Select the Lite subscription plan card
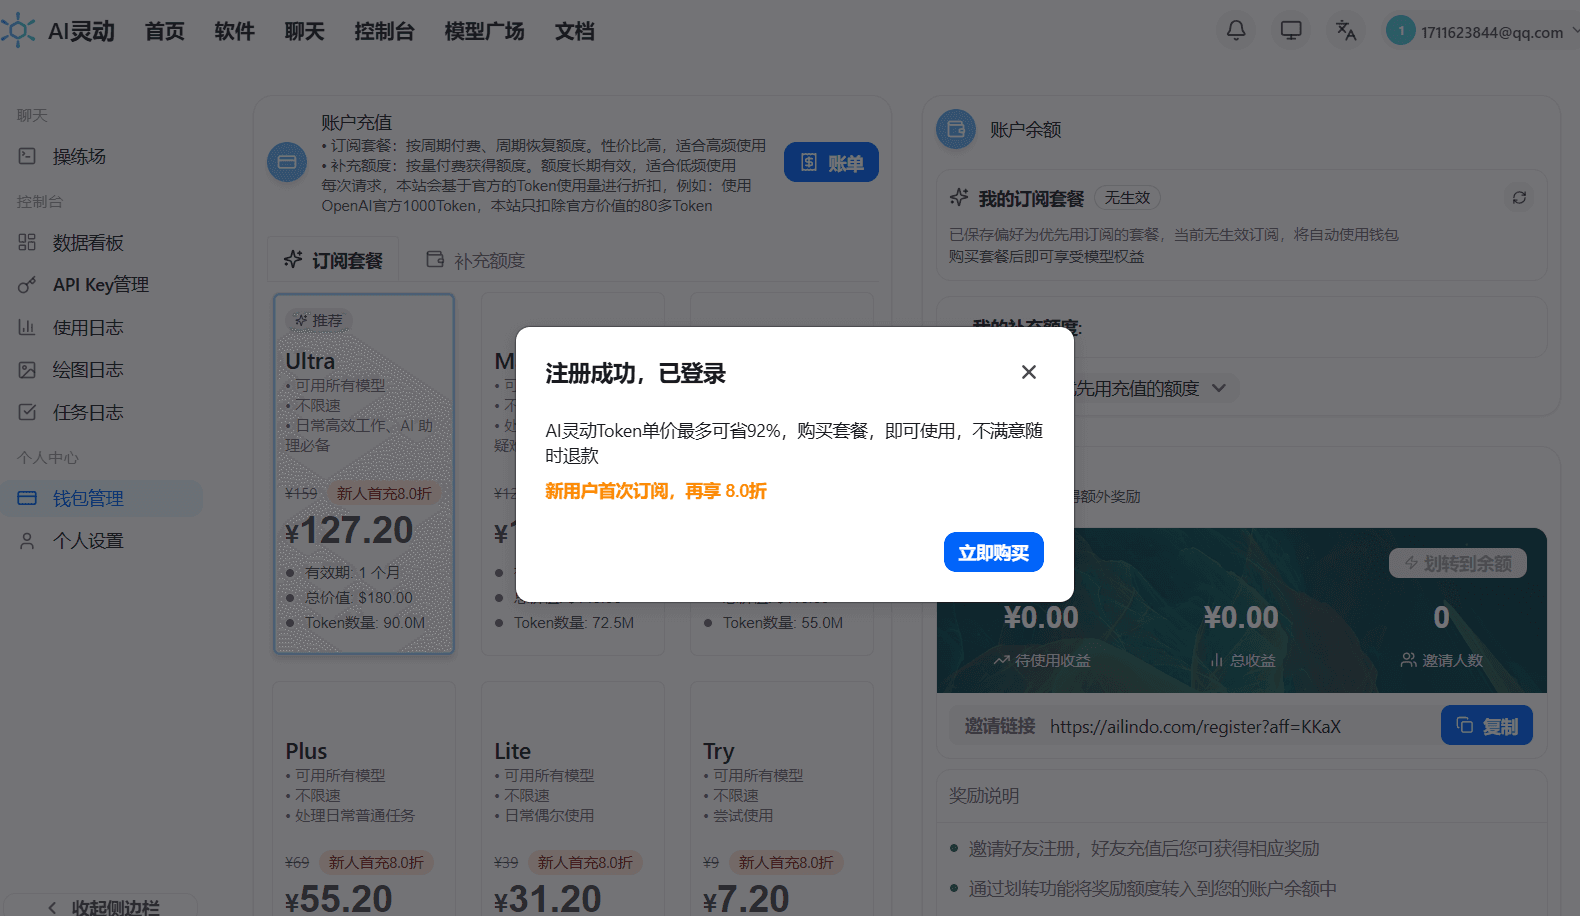This screenshot has width=1580, height=916. (573, 800)
